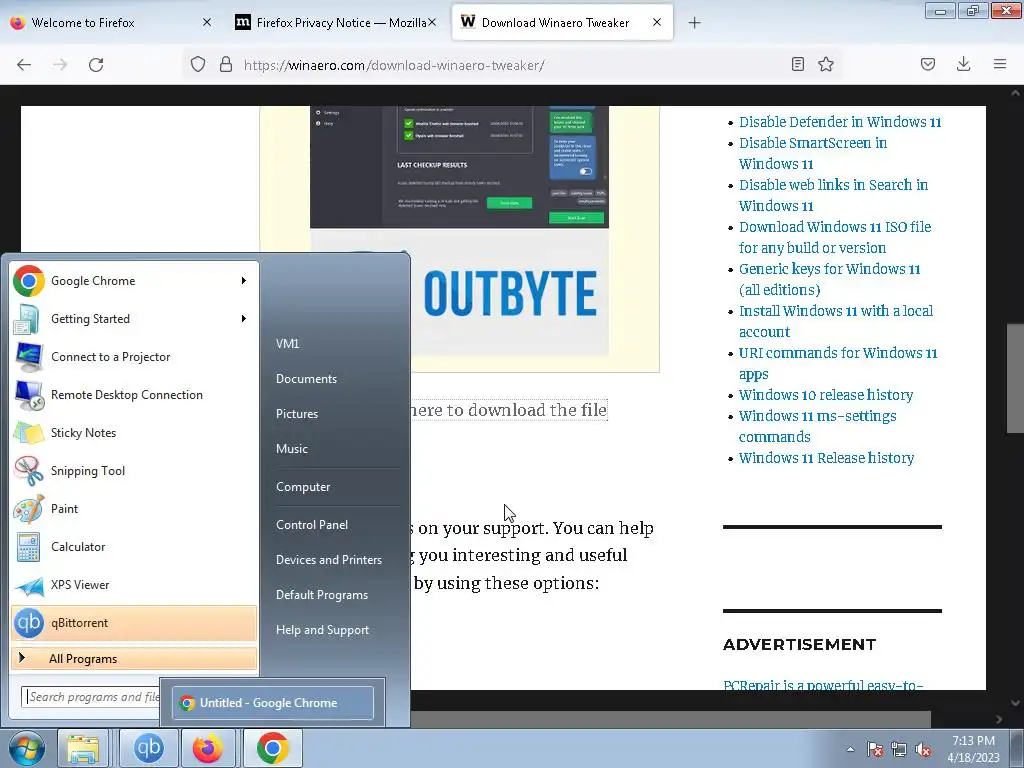The width and height of the screenshot is (1024, 768).
Task: Close the Download Winaero Tweaker tab
Action: (657, 22)
